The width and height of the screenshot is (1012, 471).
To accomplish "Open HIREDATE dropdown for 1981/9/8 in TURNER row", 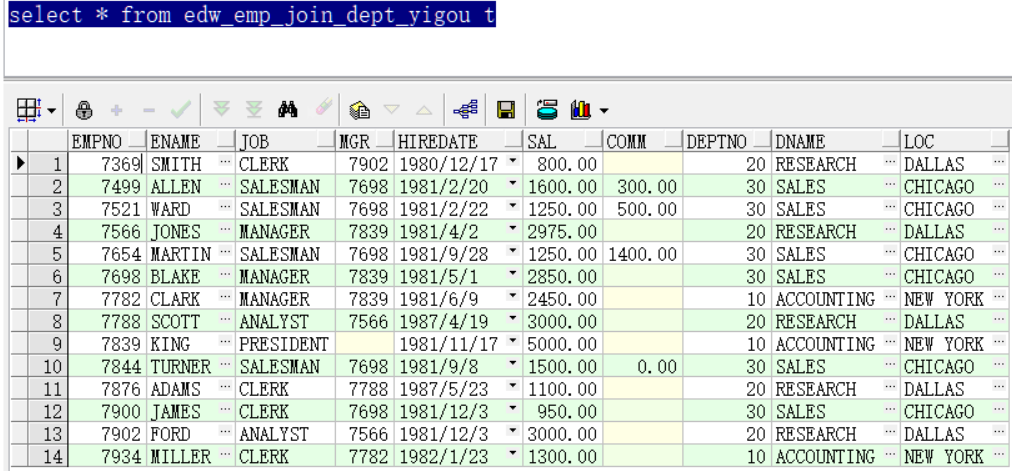I will pyautogui.click(x=512, y=363).
